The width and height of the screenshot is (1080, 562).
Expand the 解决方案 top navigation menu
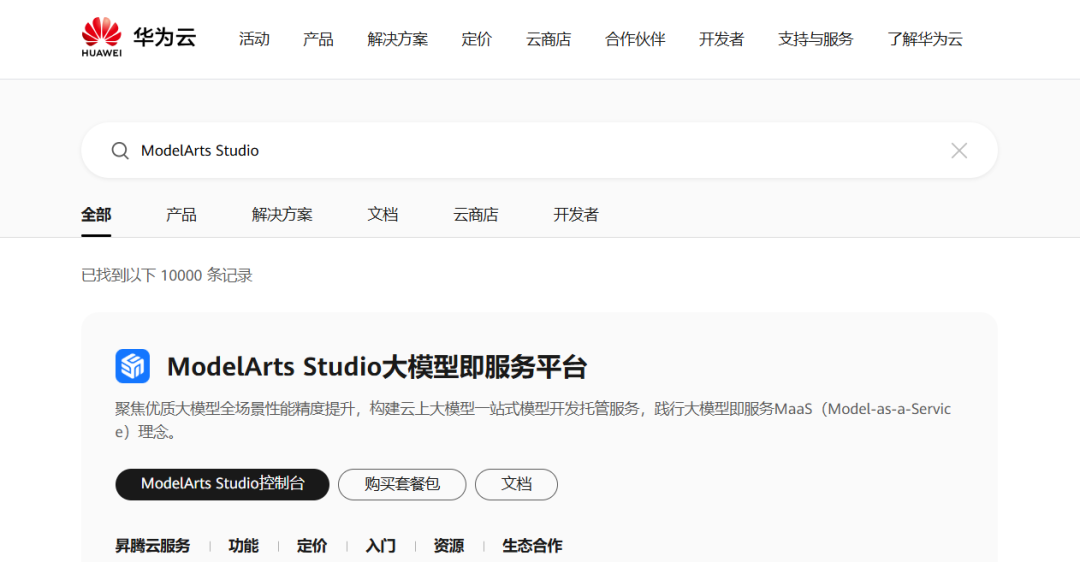click(x=397, y=39)
